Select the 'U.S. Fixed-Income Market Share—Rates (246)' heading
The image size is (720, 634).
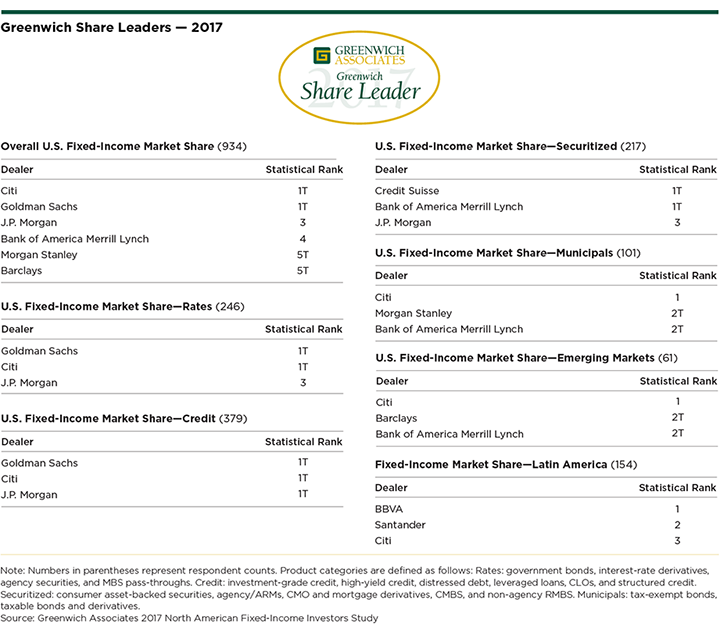(123, 307)
